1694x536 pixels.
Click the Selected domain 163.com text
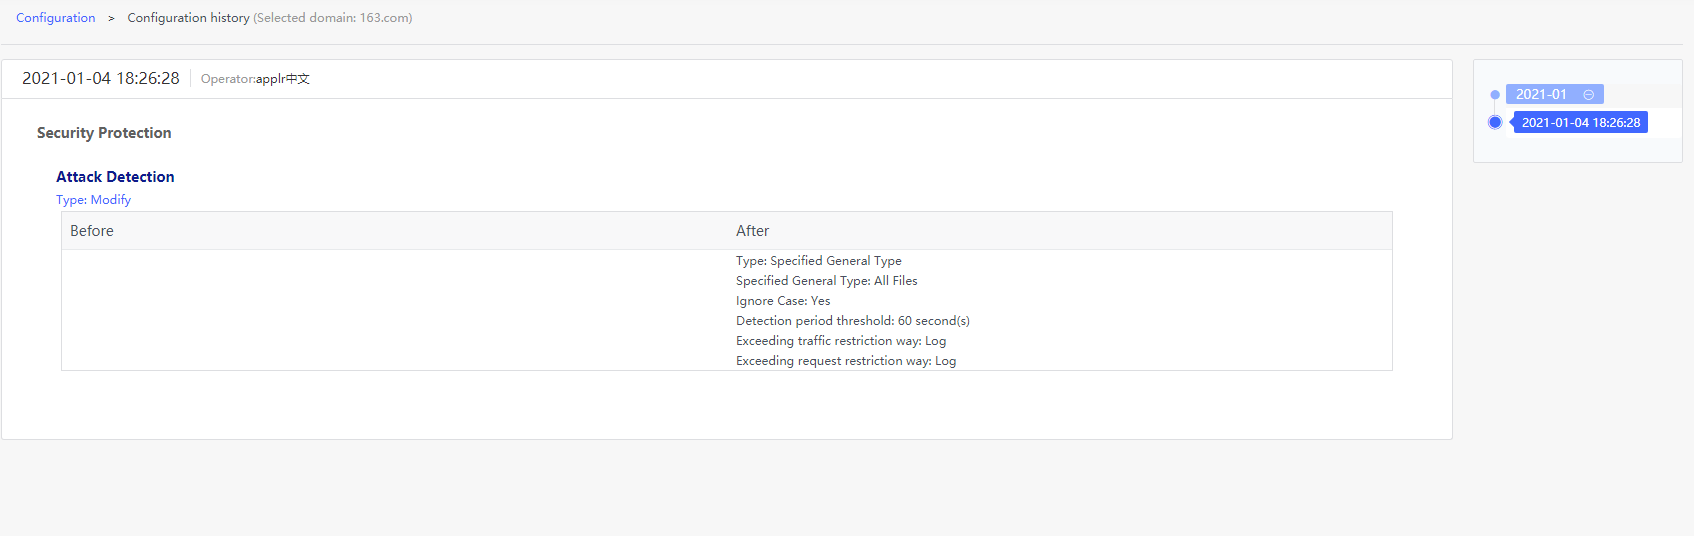[x=333, y=18]
